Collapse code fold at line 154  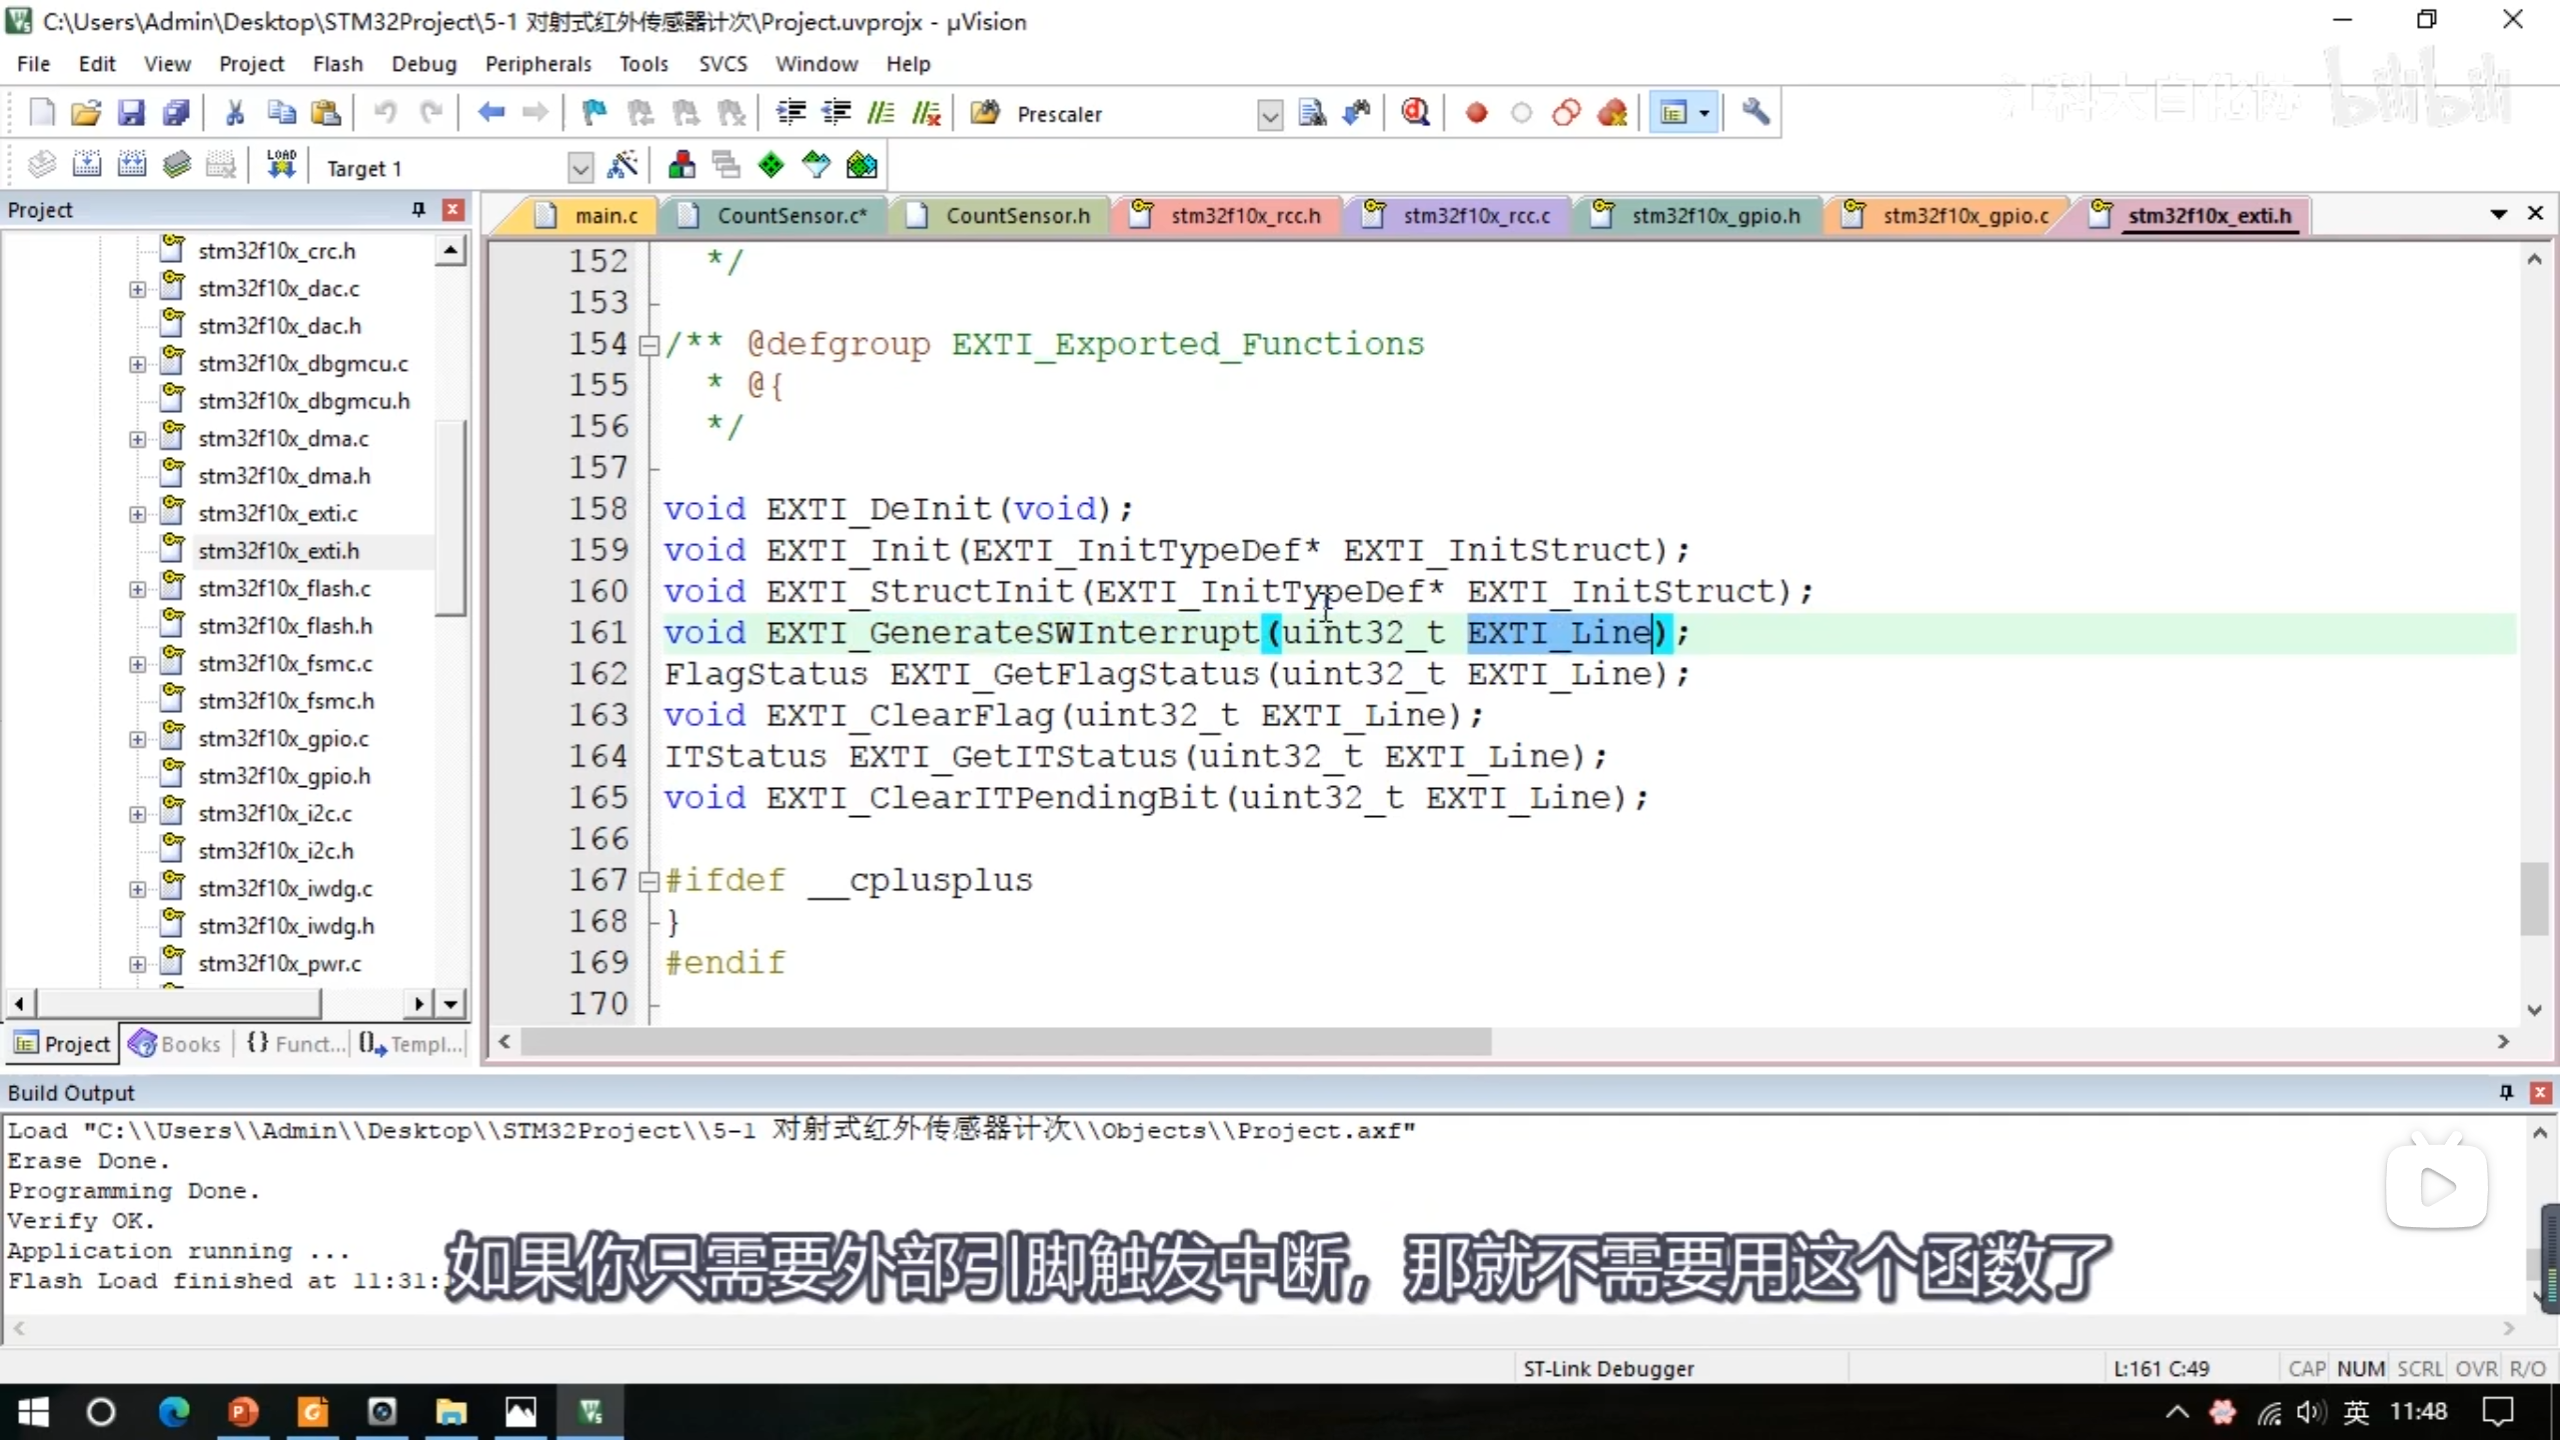click(649, 345)
